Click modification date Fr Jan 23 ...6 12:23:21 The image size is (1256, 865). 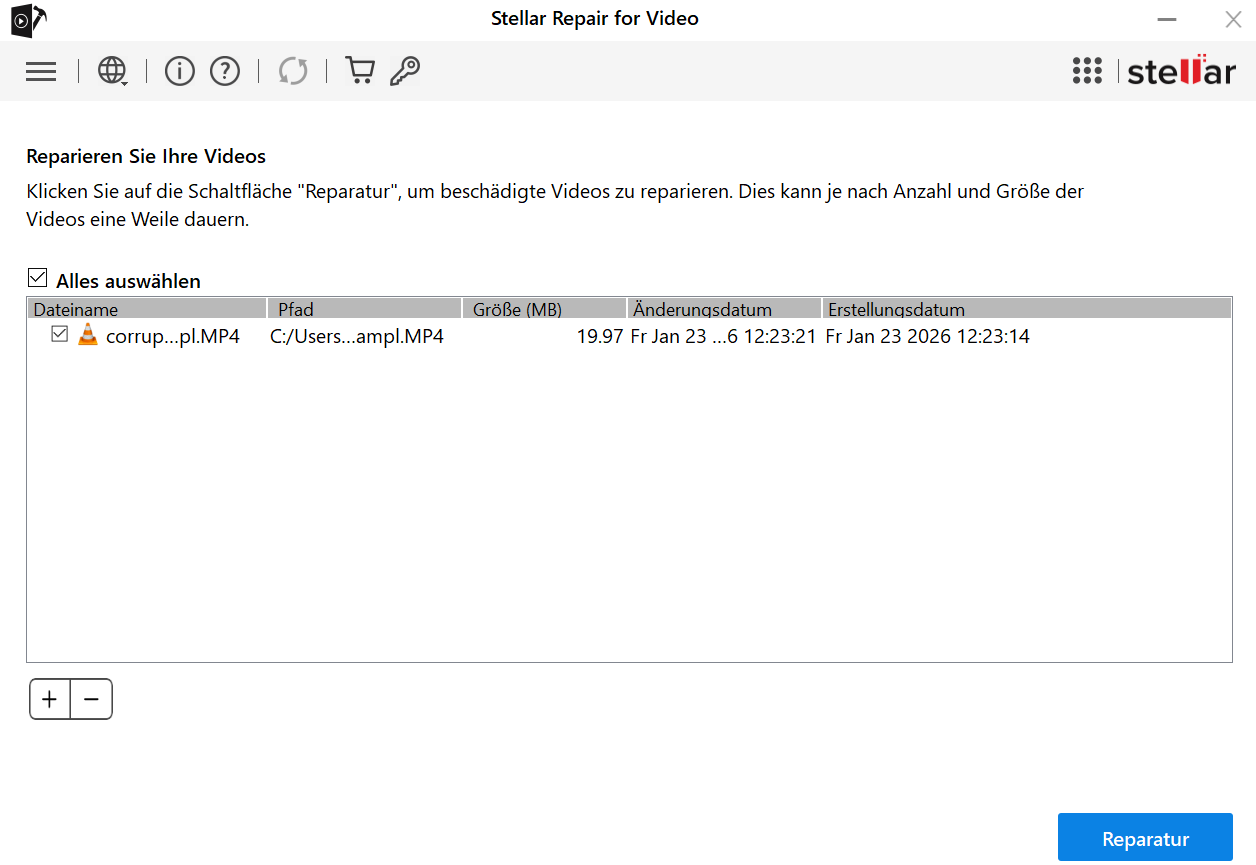[724, 336]
